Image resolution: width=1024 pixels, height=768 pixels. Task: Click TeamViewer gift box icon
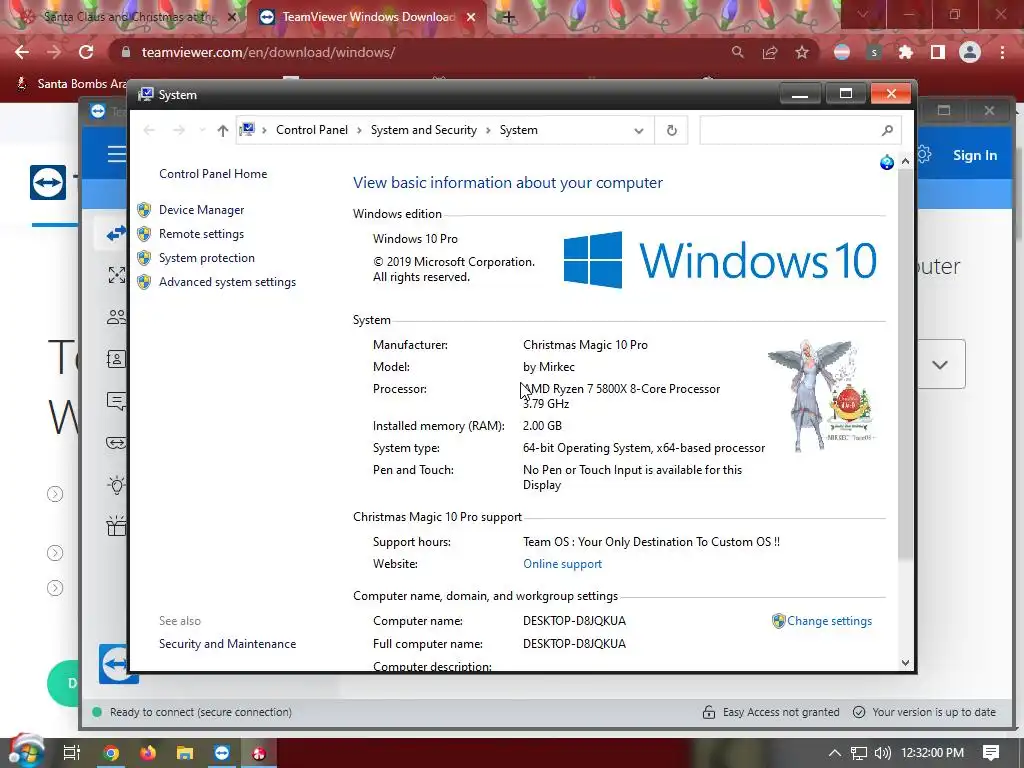116,526
